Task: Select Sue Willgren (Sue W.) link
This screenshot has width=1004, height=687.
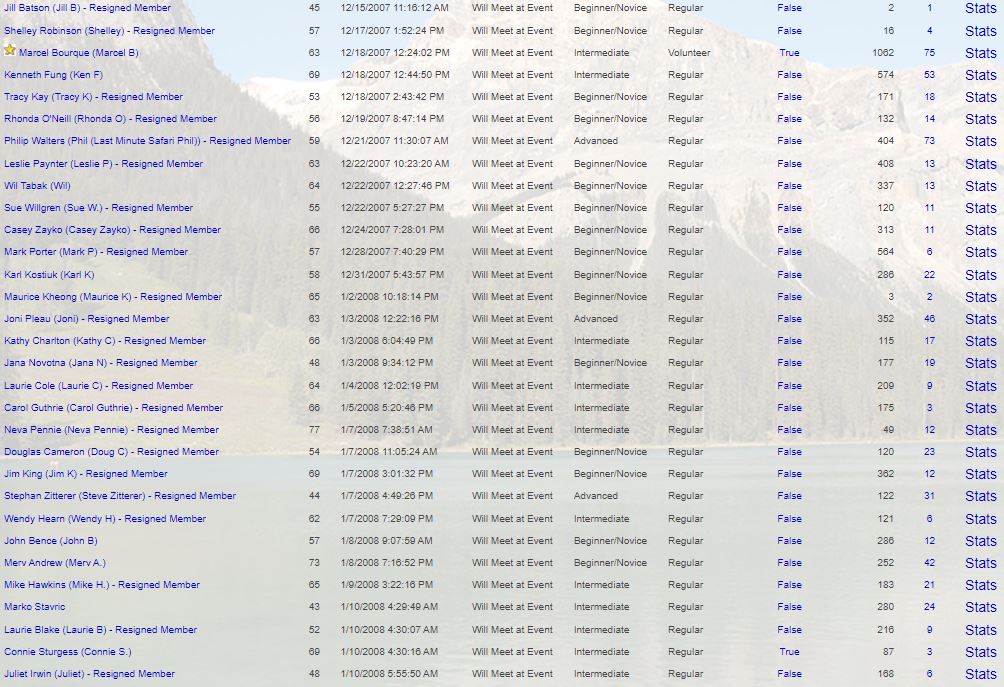Action: 99,208
